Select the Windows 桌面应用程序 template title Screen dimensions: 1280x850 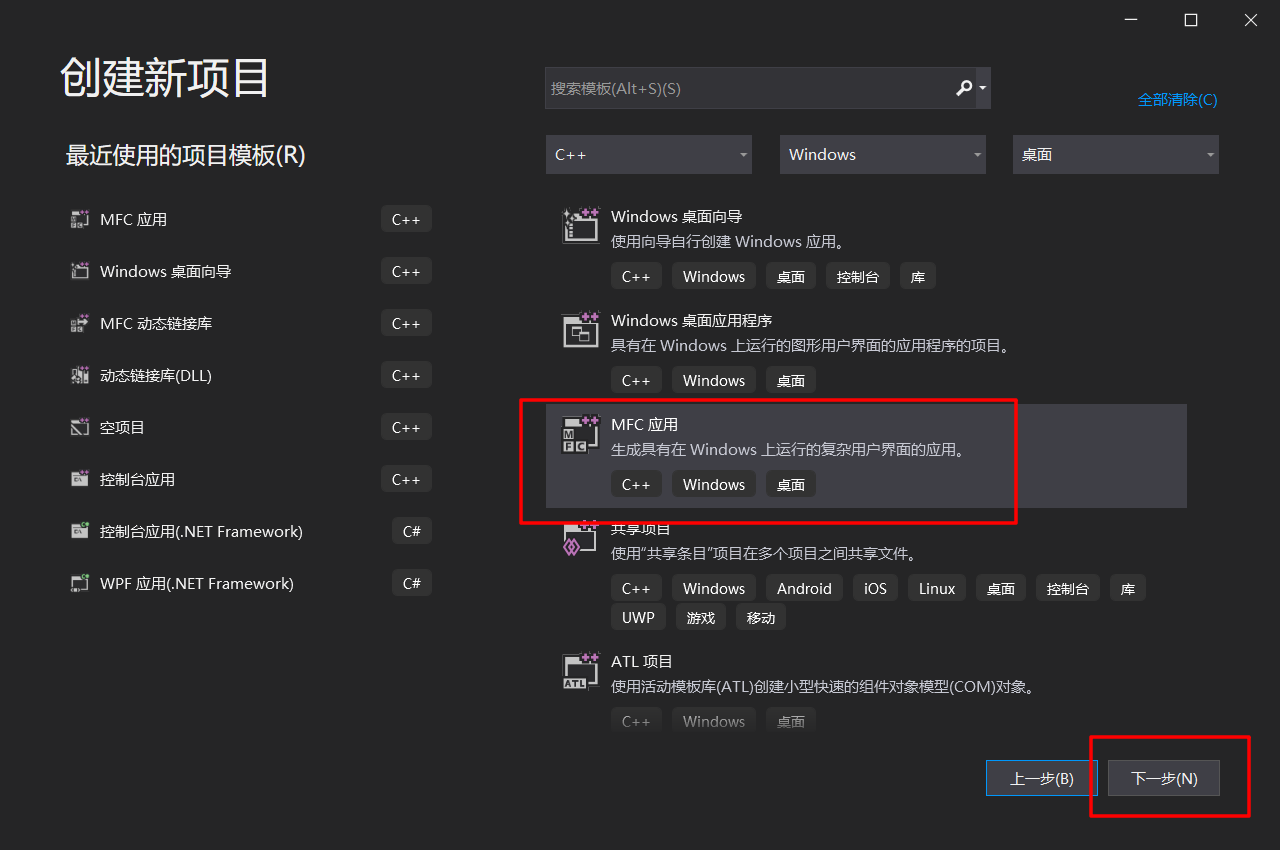click(x=692, y=320)
